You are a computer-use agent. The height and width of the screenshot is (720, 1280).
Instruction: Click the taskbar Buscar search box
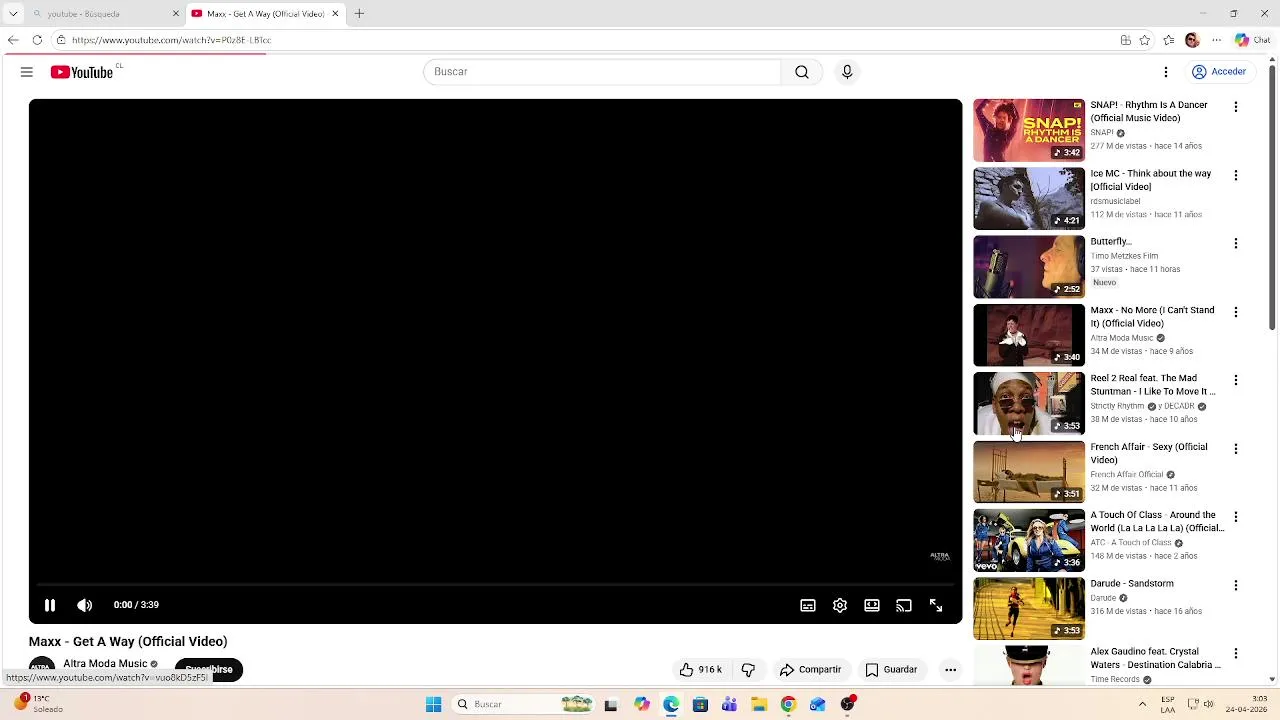[x=523, y=704]
